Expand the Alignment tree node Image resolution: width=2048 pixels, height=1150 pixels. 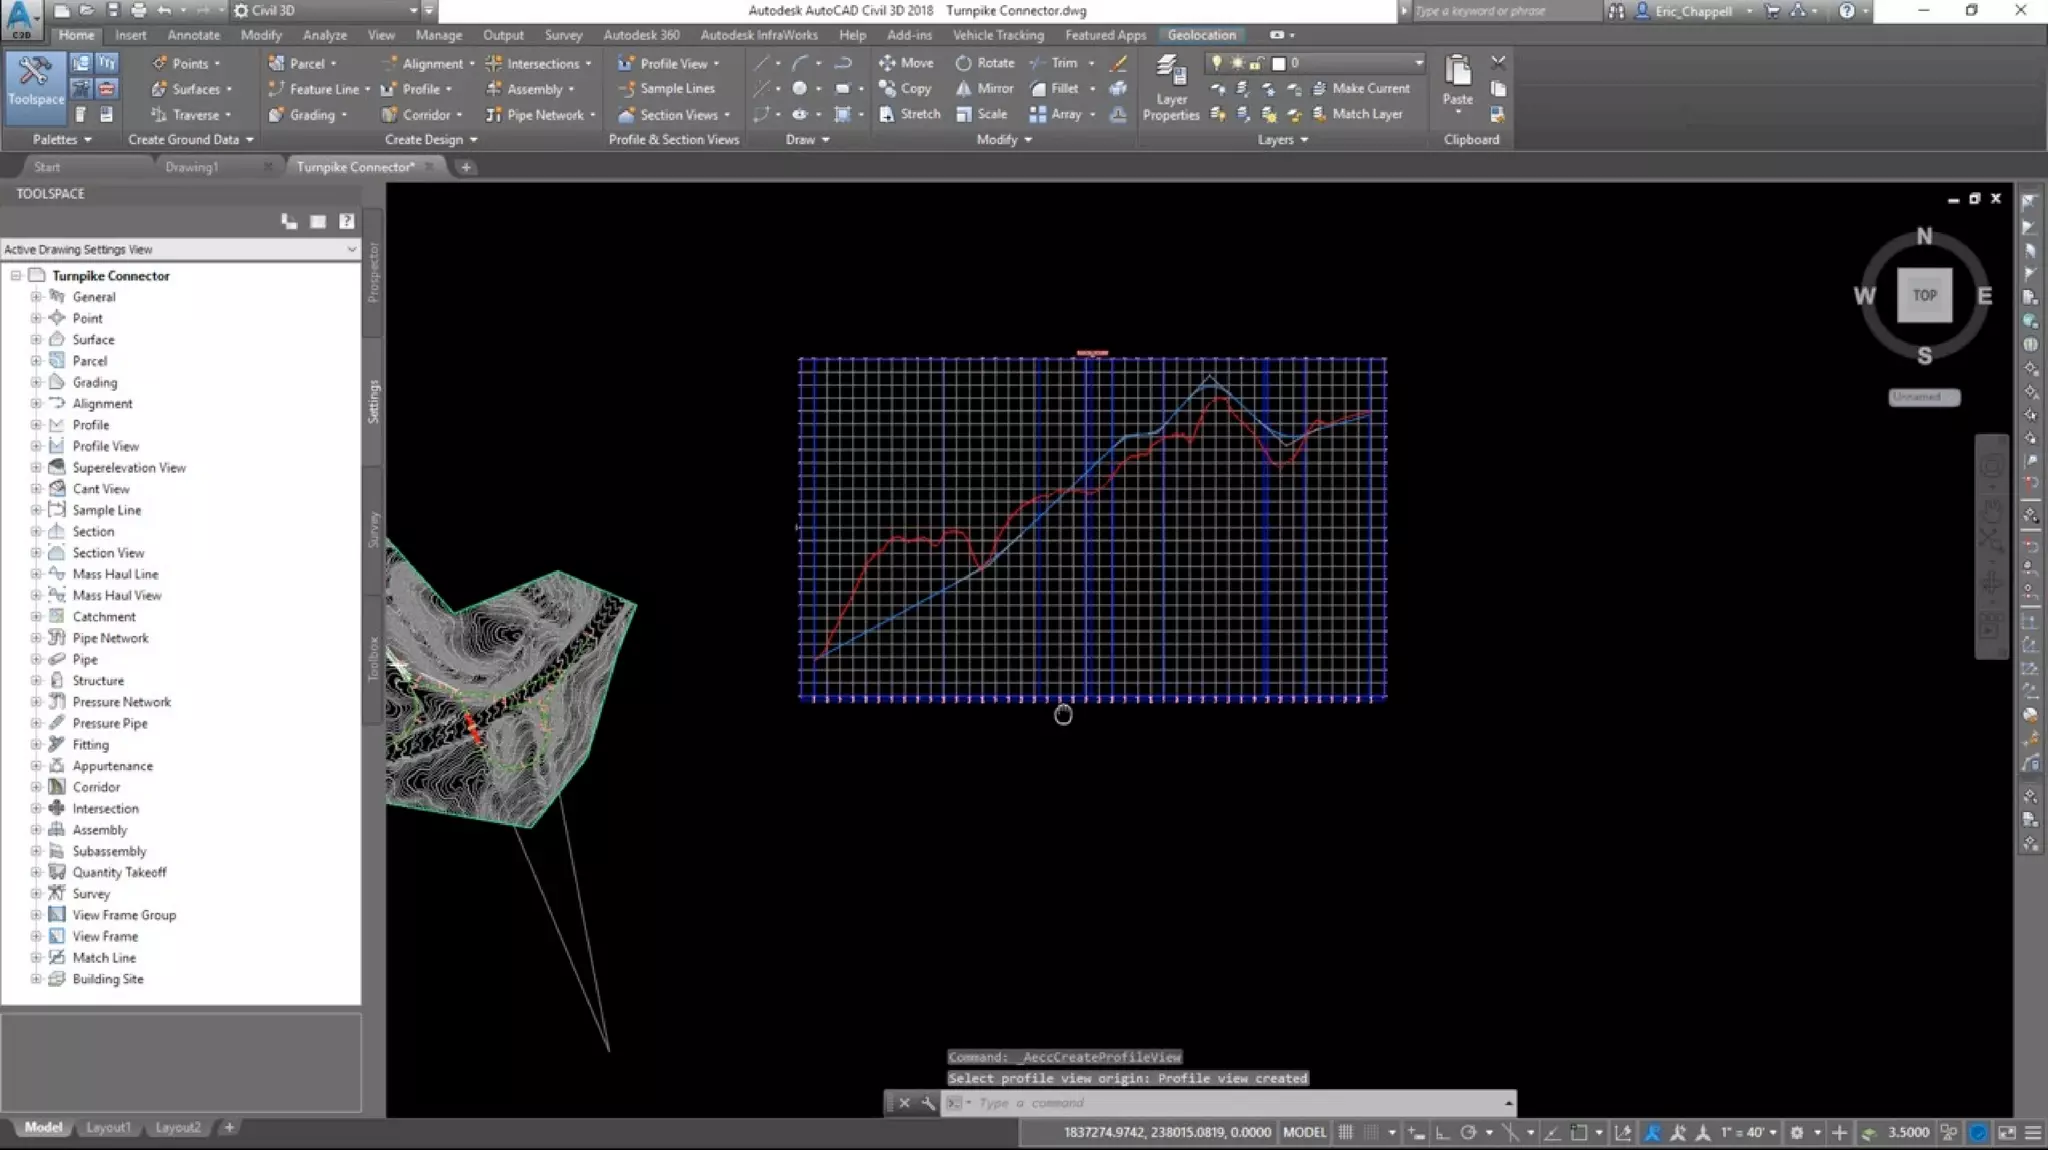coord(36,404)
